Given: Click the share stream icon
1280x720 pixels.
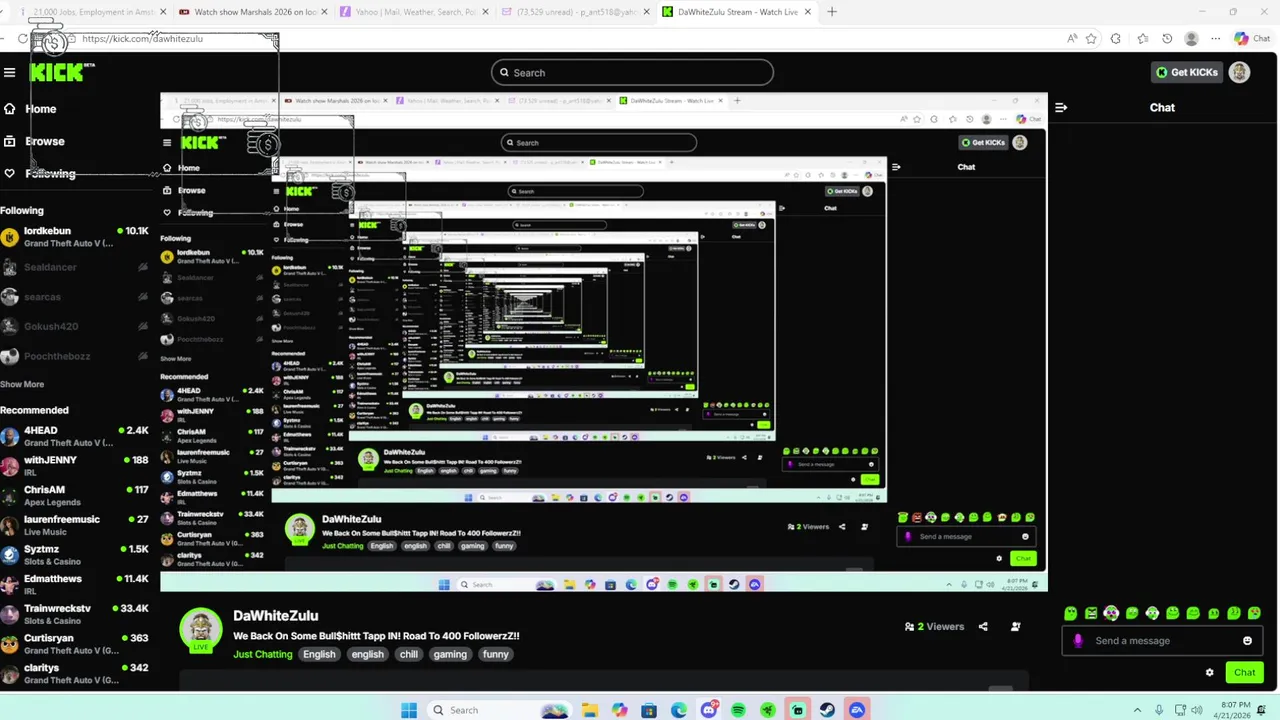Looking at the screenshot, I should pyautogui.click(x=983, y=627).
